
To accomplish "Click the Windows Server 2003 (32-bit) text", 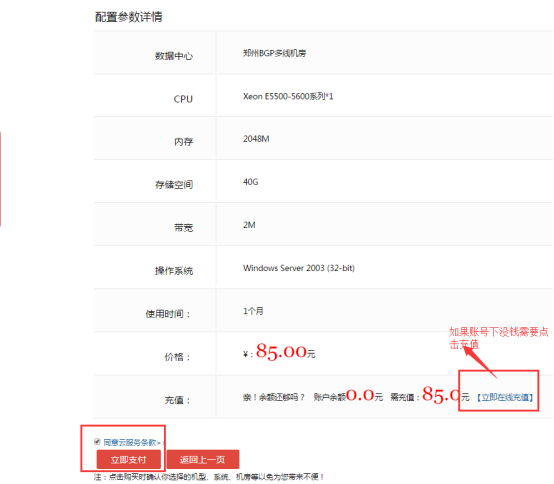I will tap(299, 268).
